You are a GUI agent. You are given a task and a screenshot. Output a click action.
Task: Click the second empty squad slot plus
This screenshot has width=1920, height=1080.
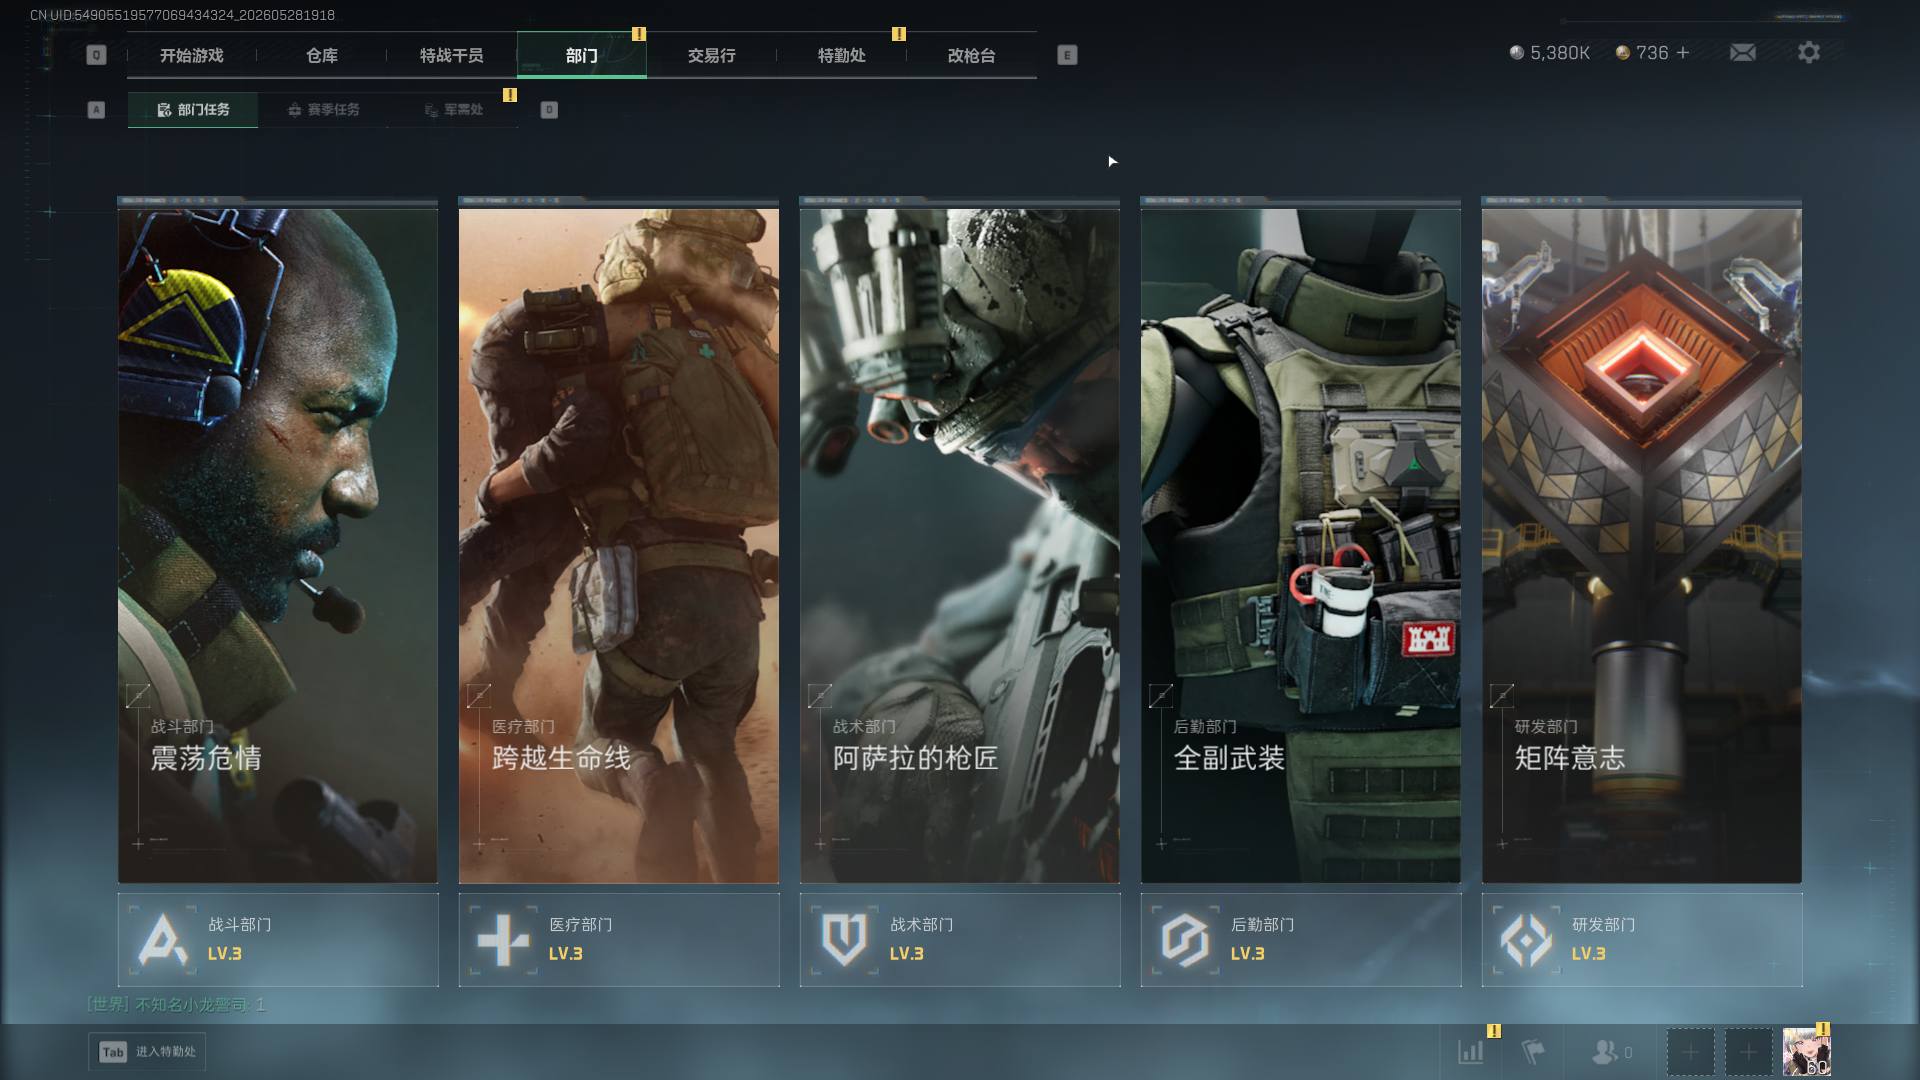(x=1748, y=1052)
